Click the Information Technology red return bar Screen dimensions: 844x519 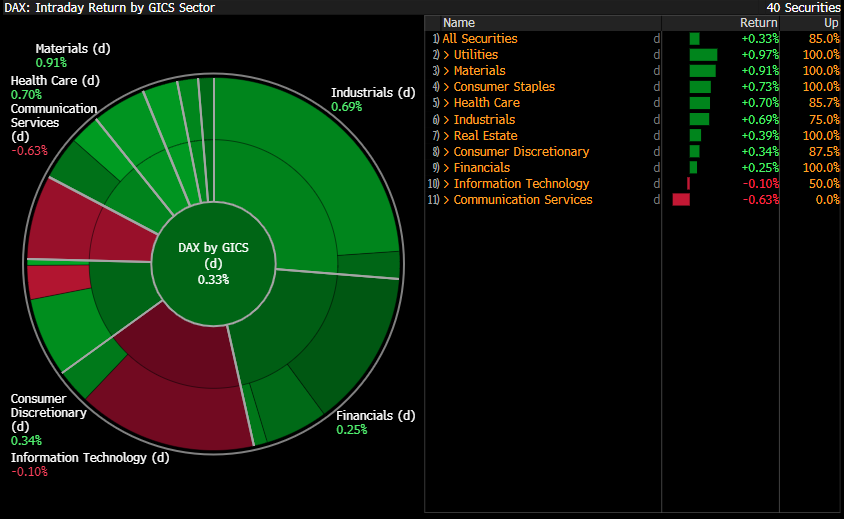coord(688,184)
